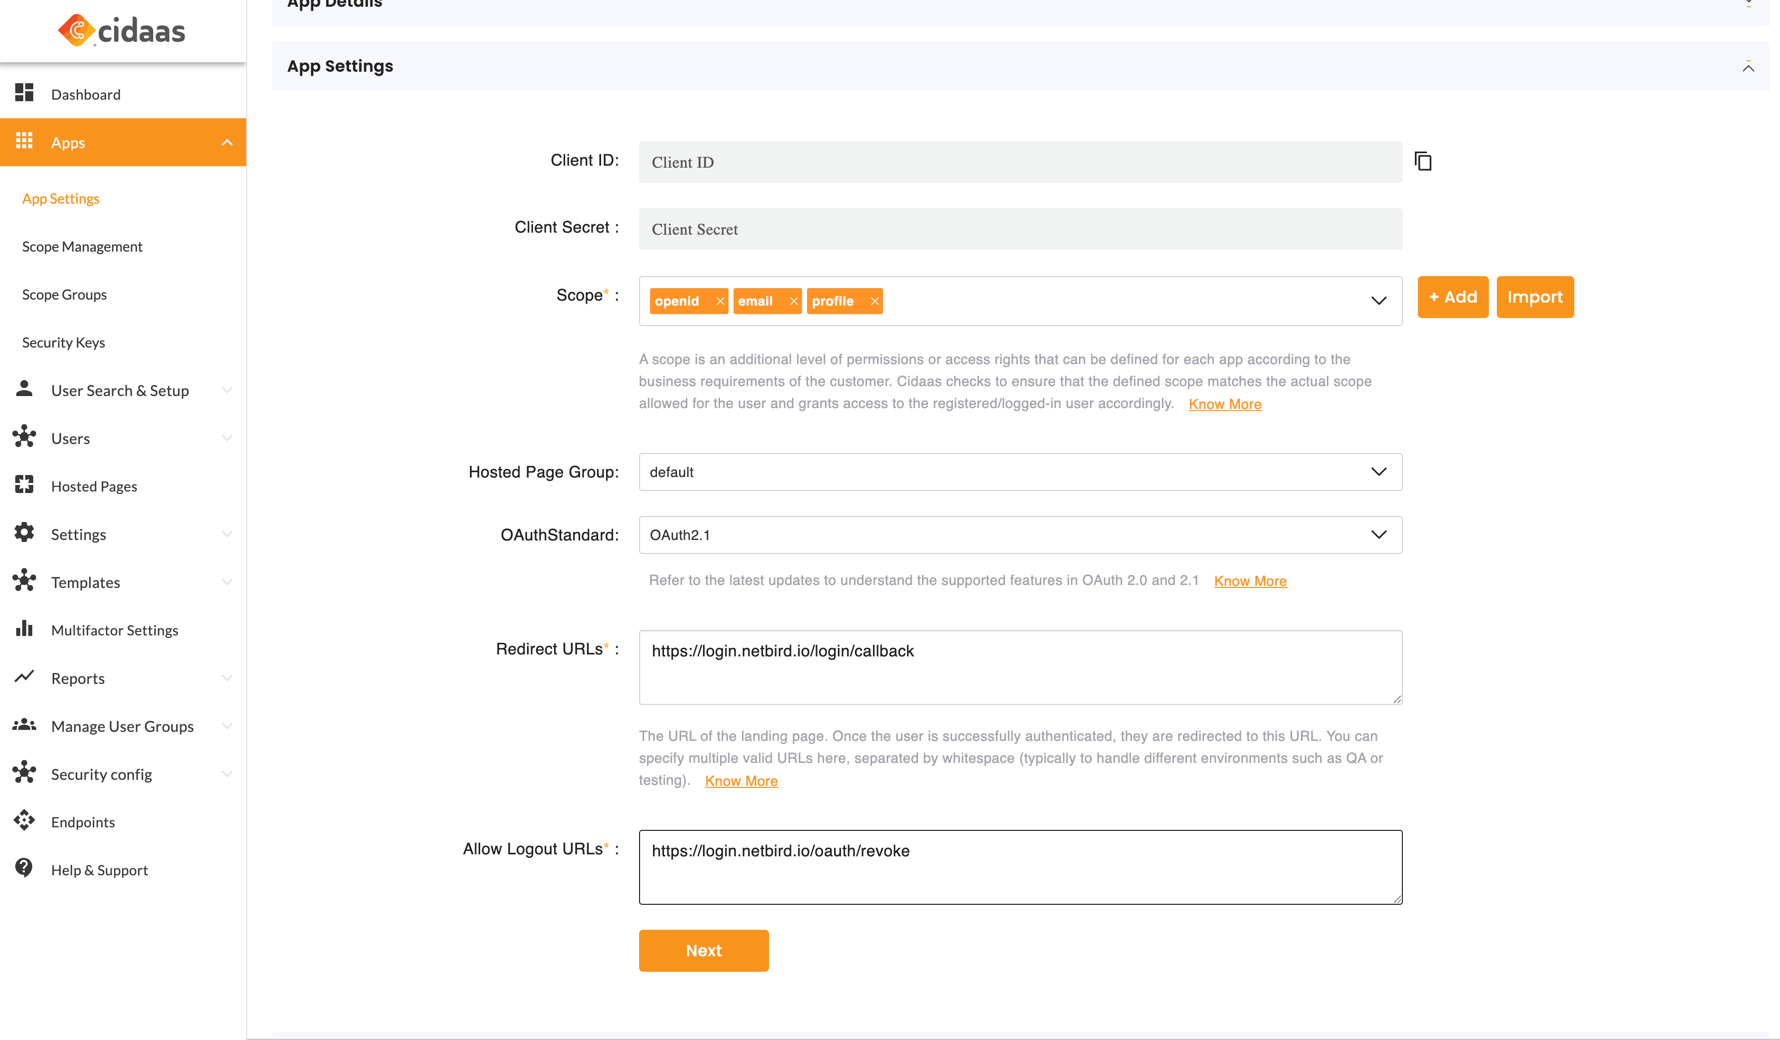The image size is (1780, 1040).
Task: Click the Redirect URLs input field
Action: (x=1019, y=667)
